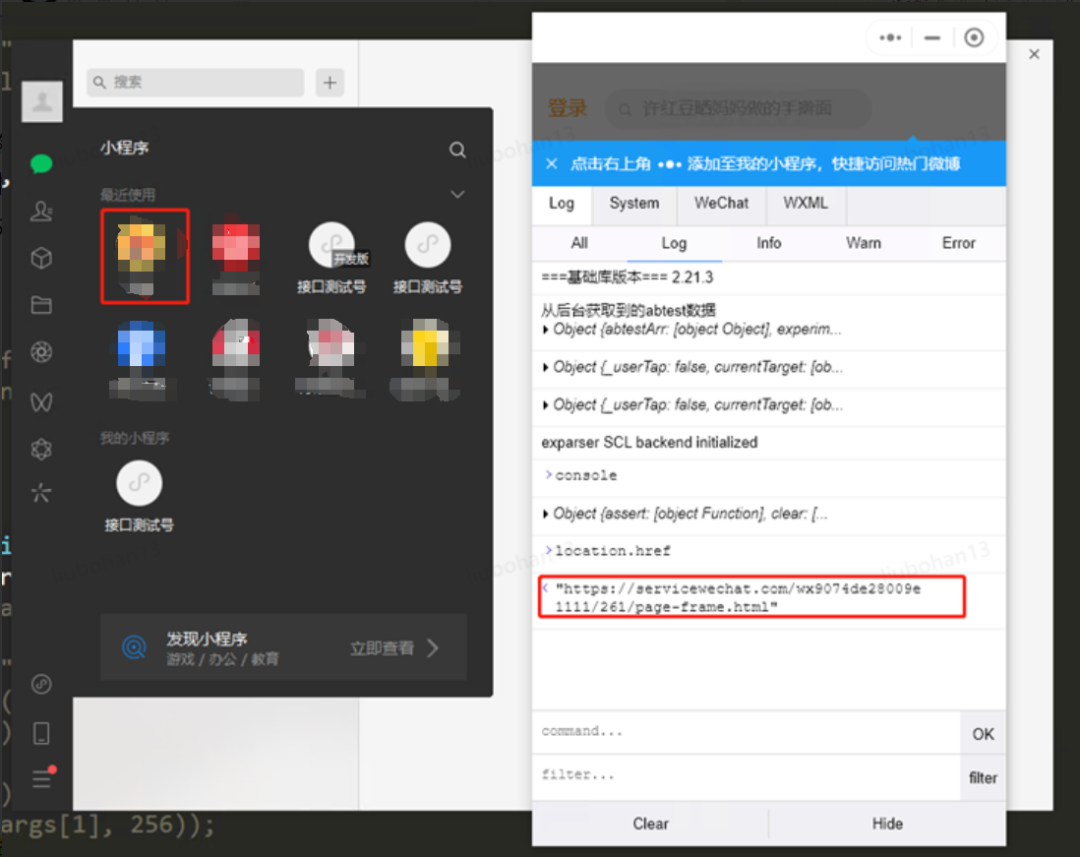Click 立即查看 in 发现小程序 banner
This screenshot has height=857, width=1080.
point(395,648)
